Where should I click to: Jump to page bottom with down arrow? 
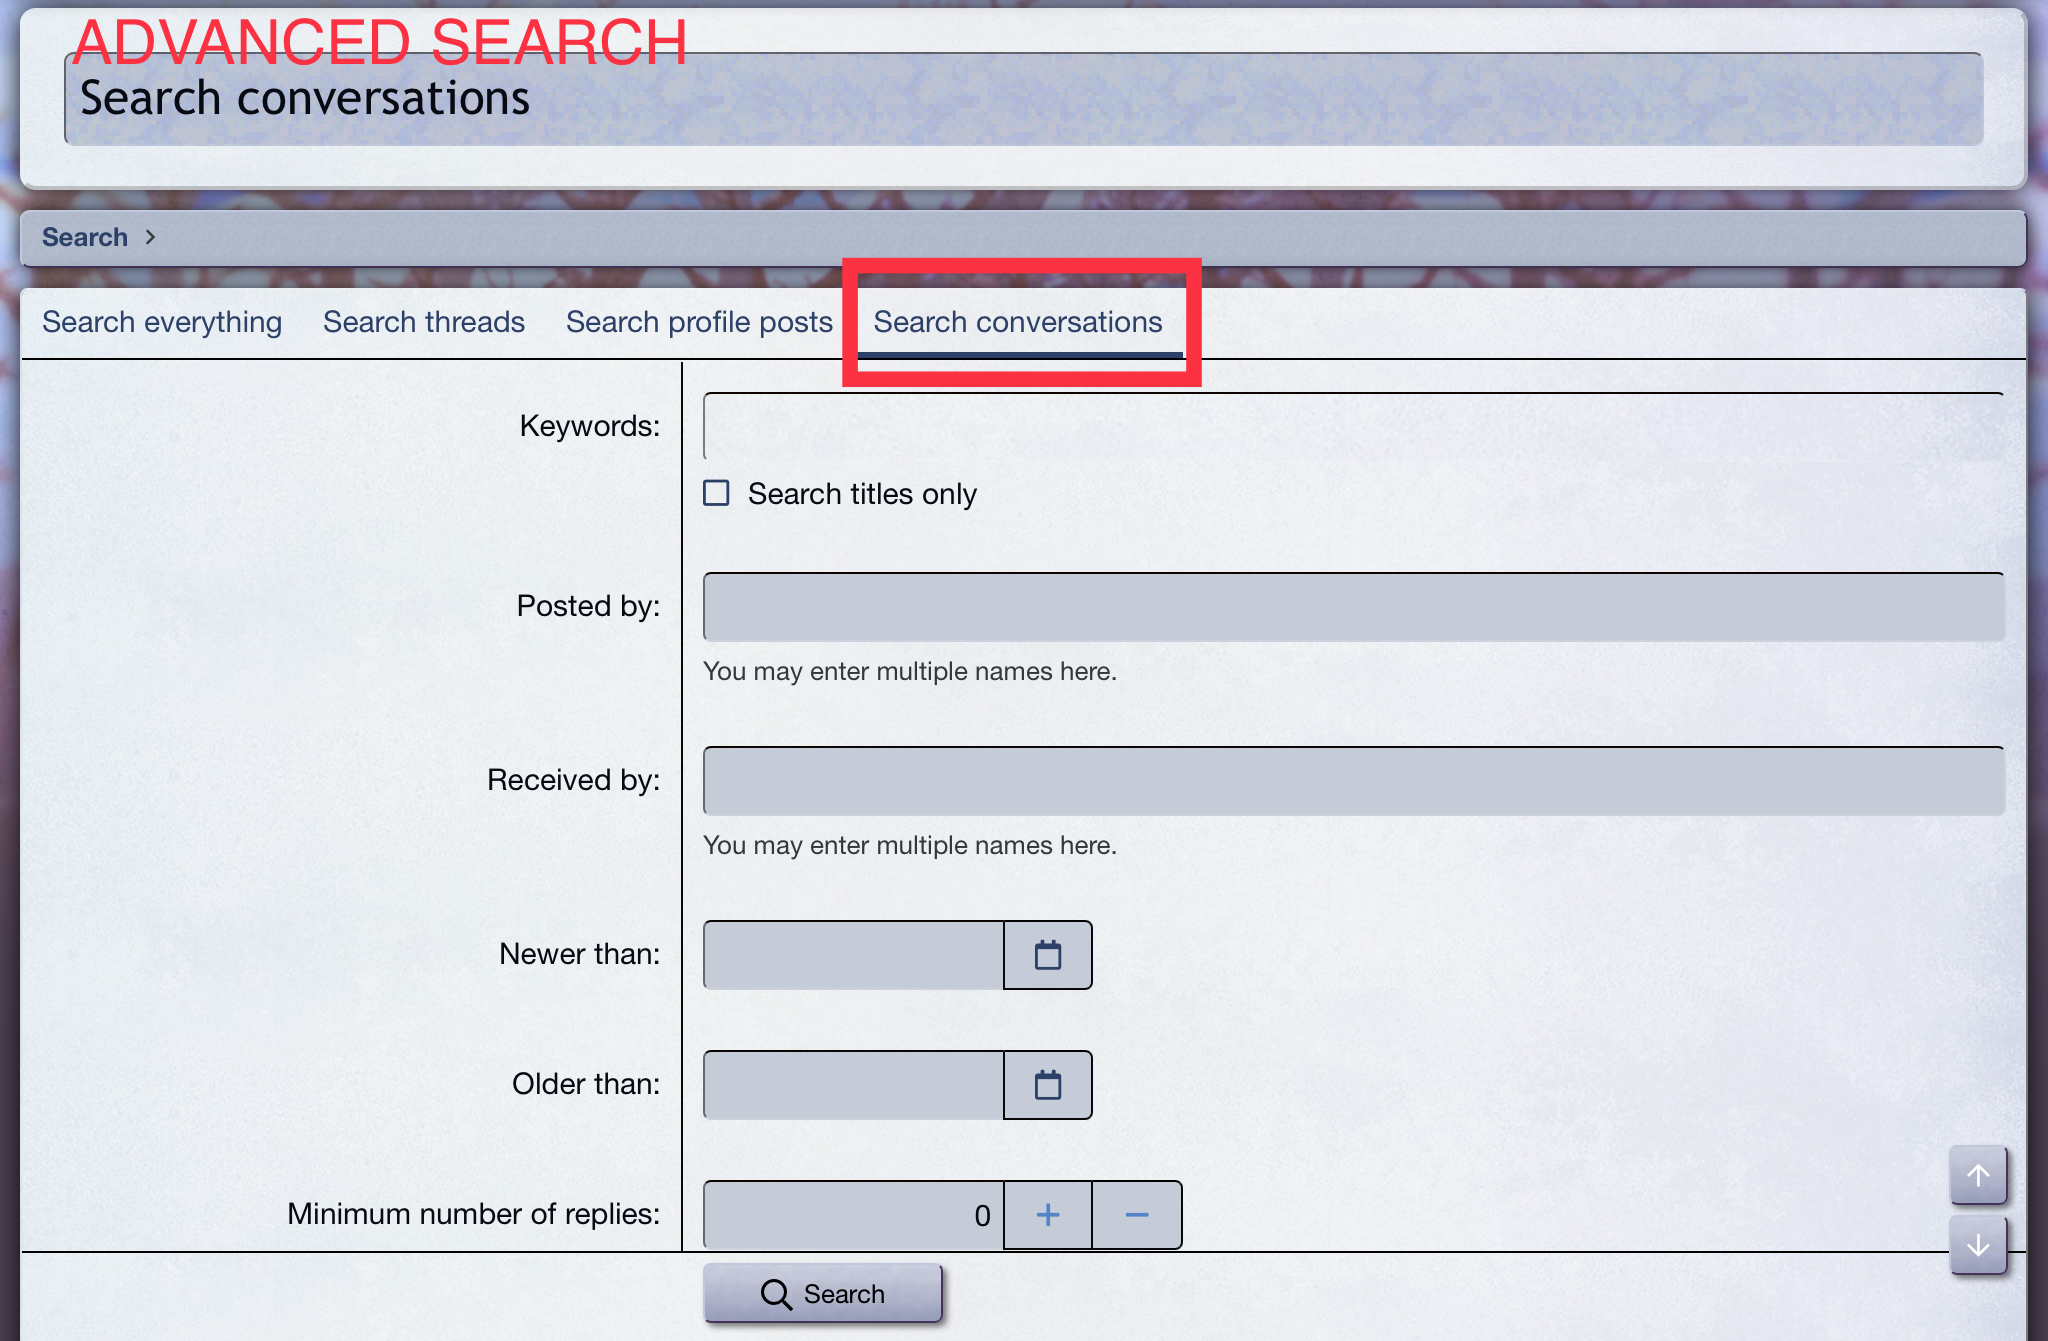click(x=1978, y=1245)
